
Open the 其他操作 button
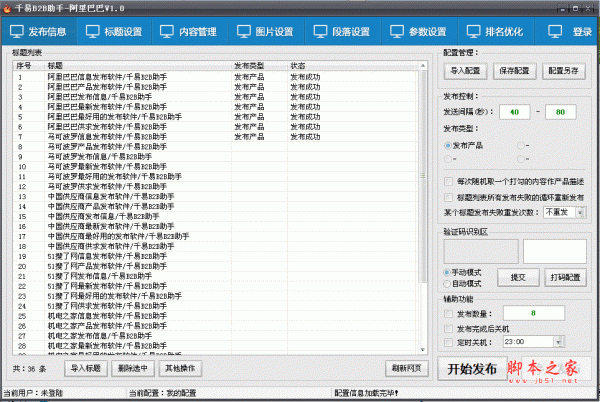[x=180, y=369]
